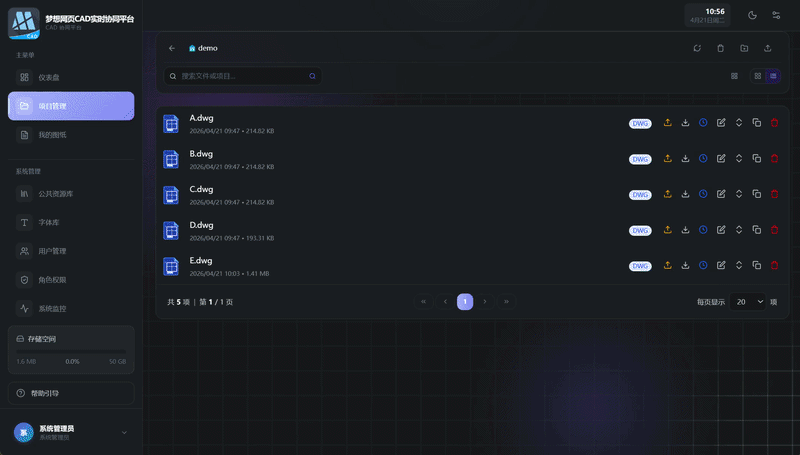The image size is (800, 455).
Task: Click the blue file icon of E.dwg
Action: pos(171,266)
